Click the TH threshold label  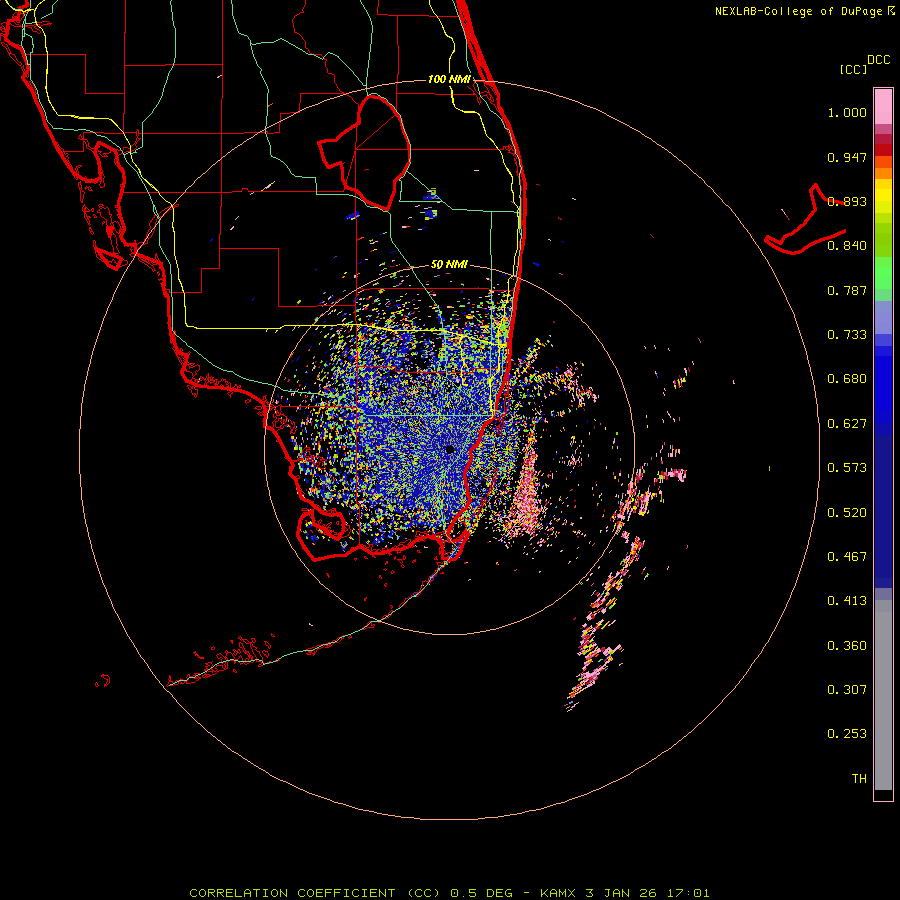tap(859, 779)
